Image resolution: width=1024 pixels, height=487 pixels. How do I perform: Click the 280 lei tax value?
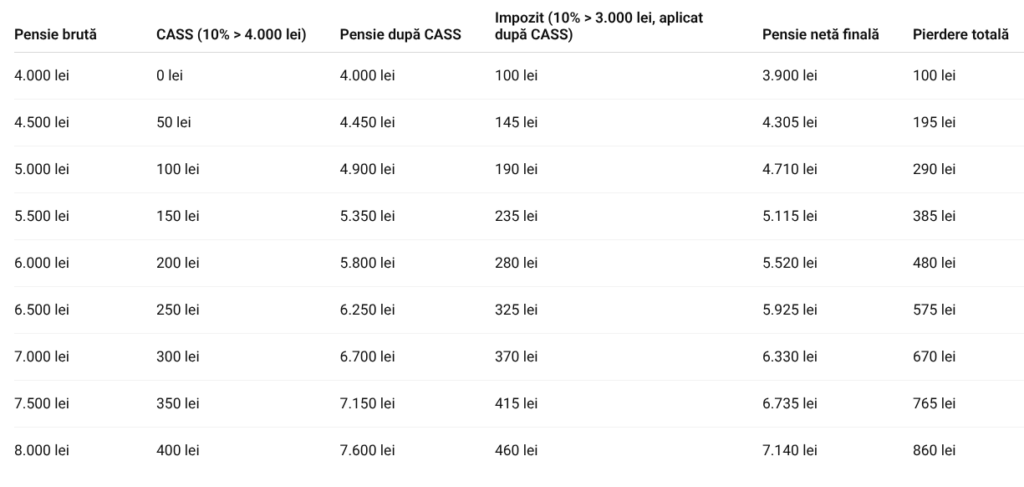coord(516,263)
